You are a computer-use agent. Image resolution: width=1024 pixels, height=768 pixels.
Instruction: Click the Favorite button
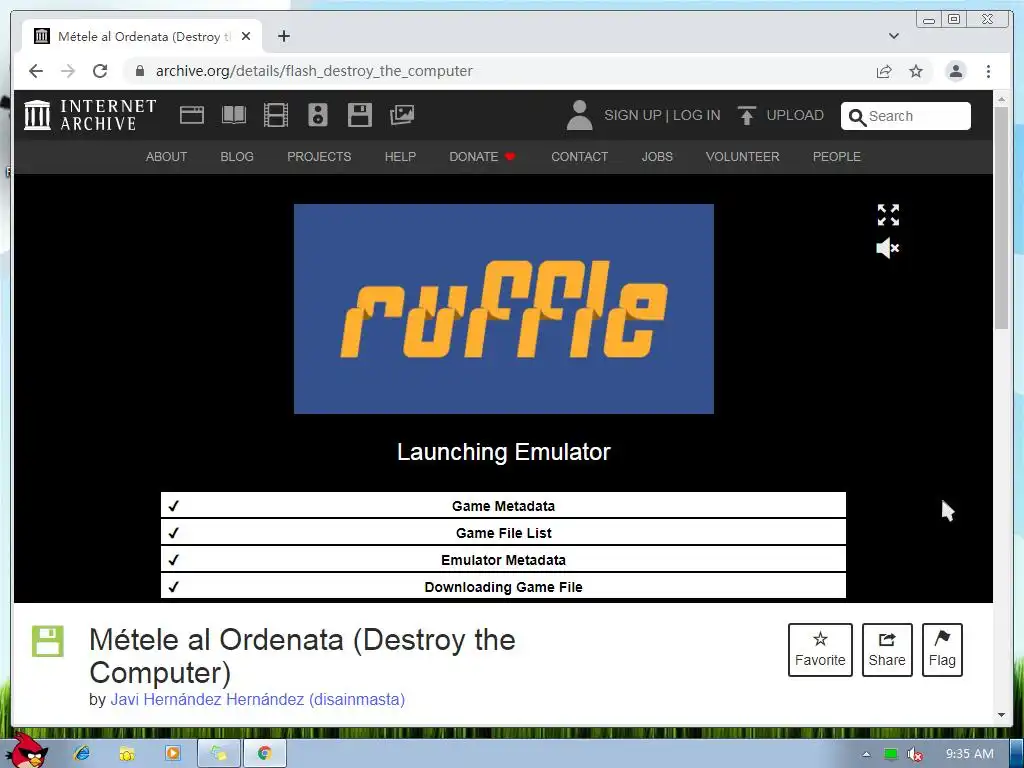[x=820, y=650]
